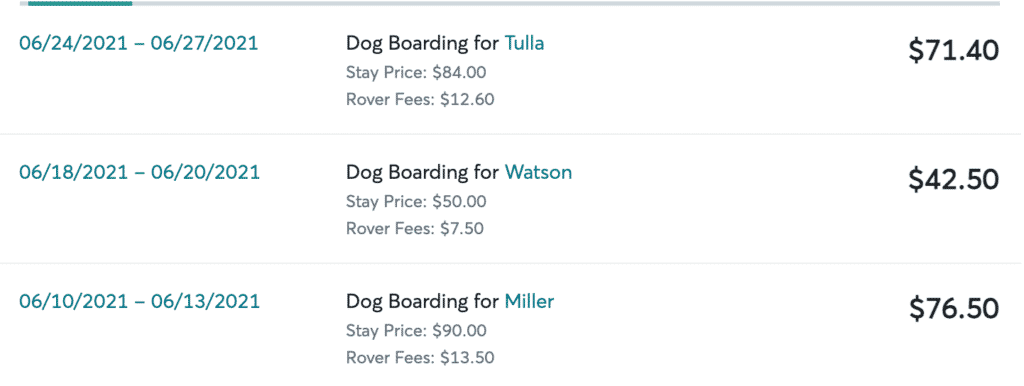Click the Stay Price $90.00 line

416,331
